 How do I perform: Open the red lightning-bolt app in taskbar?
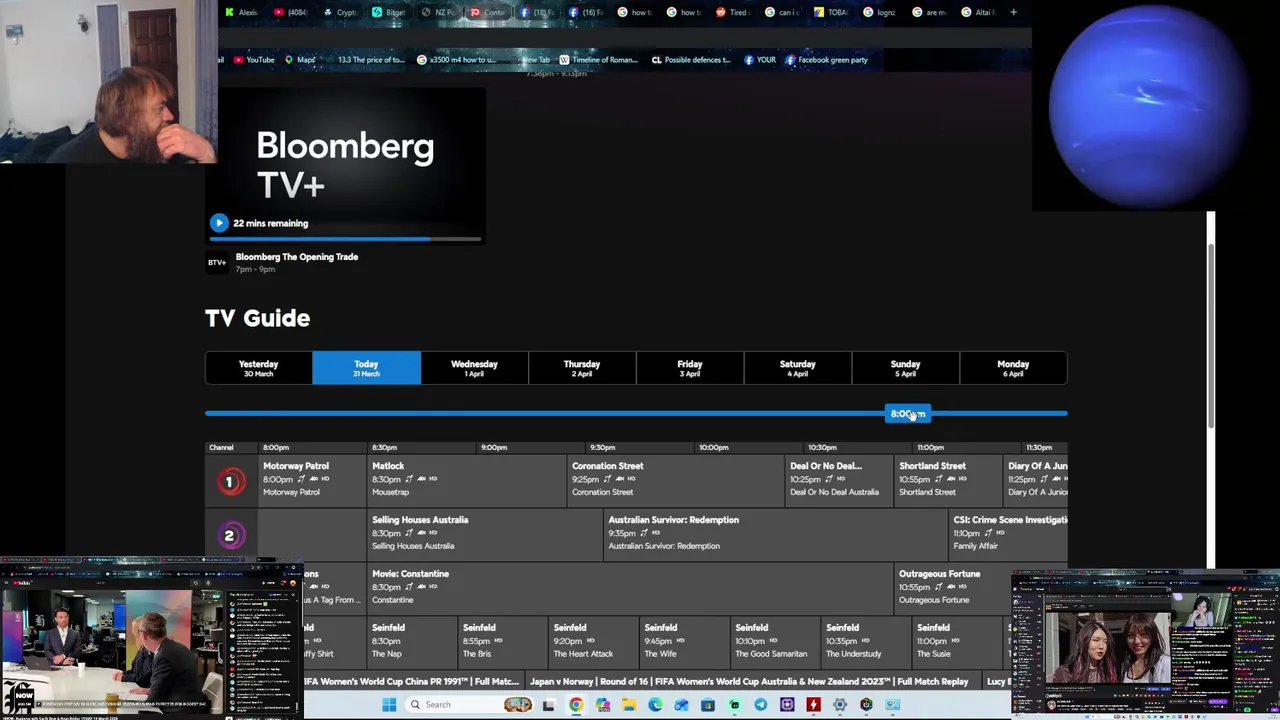[x=813, y=705]
